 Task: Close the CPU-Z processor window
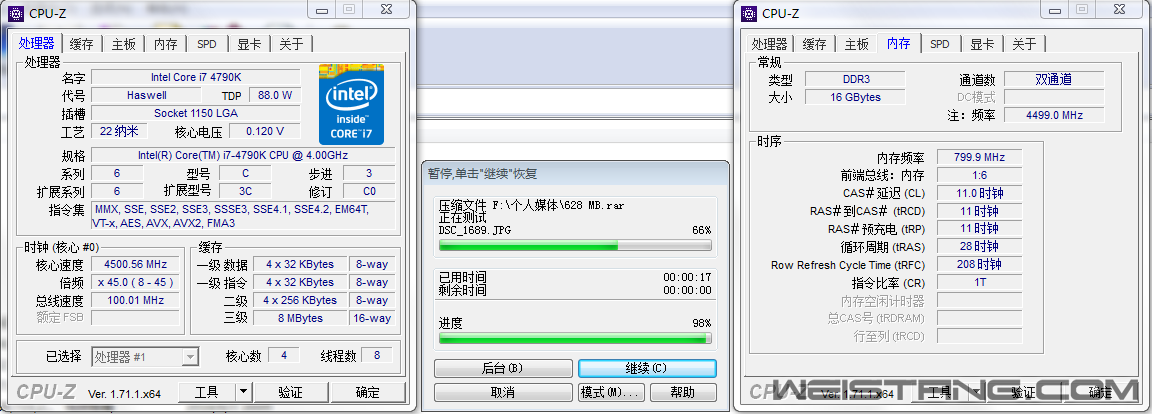pos(386,10)
